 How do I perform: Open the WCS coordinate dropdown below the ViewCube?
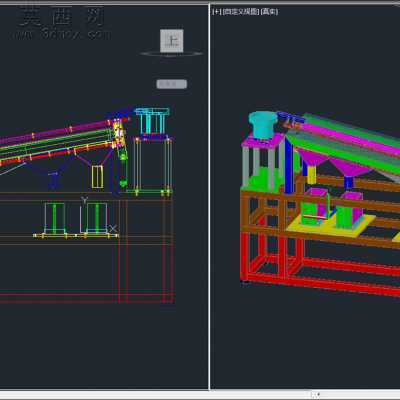pos(172,84)
